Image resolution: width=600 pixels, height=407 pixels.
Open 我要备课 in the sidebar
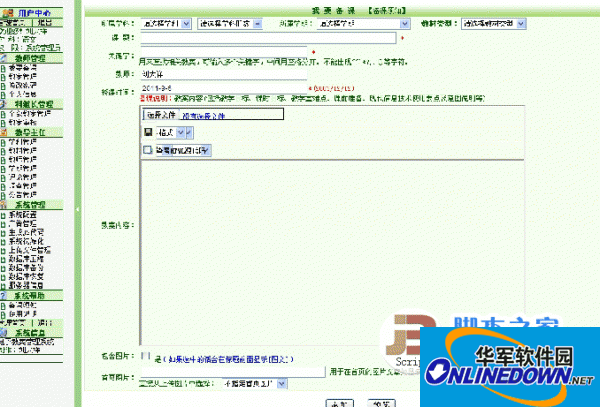pos(23,68)
